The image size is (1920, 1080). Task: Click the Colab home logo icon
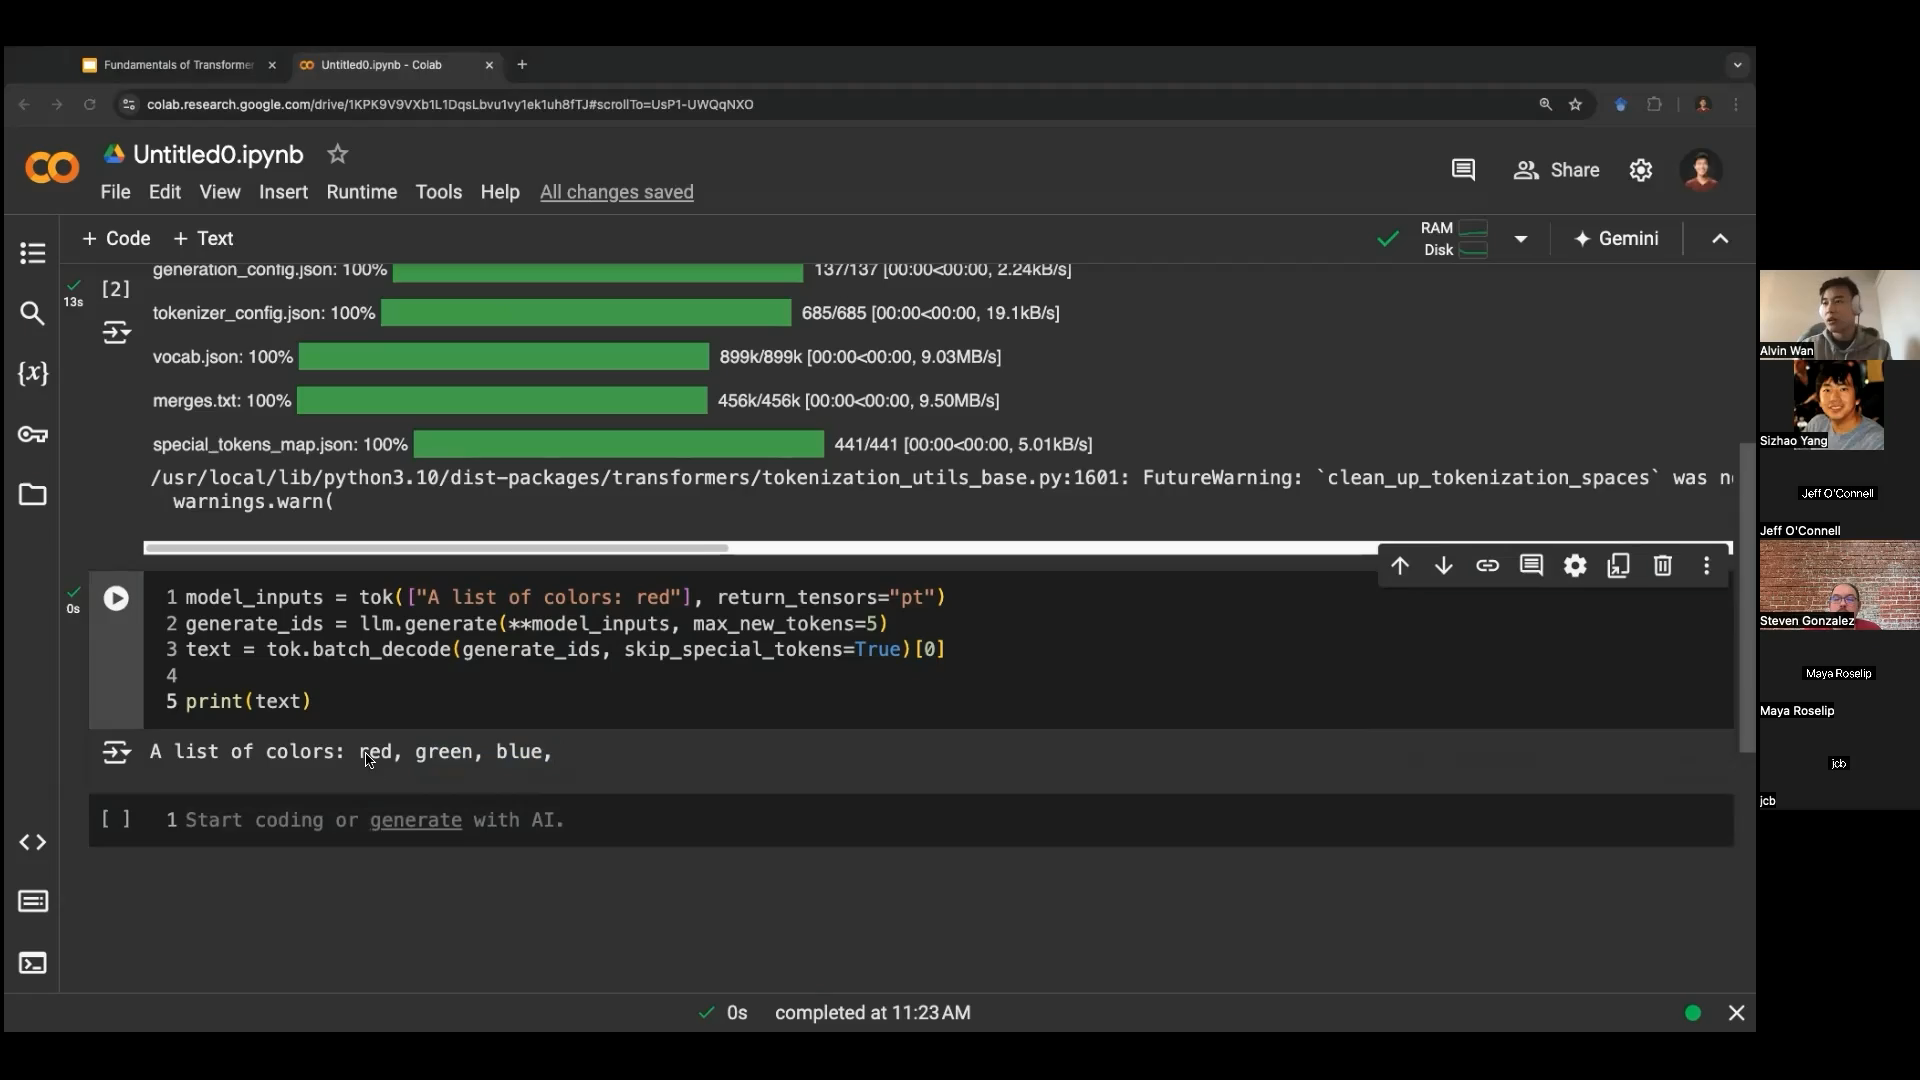pyautogui.click(x=53, y=169)
